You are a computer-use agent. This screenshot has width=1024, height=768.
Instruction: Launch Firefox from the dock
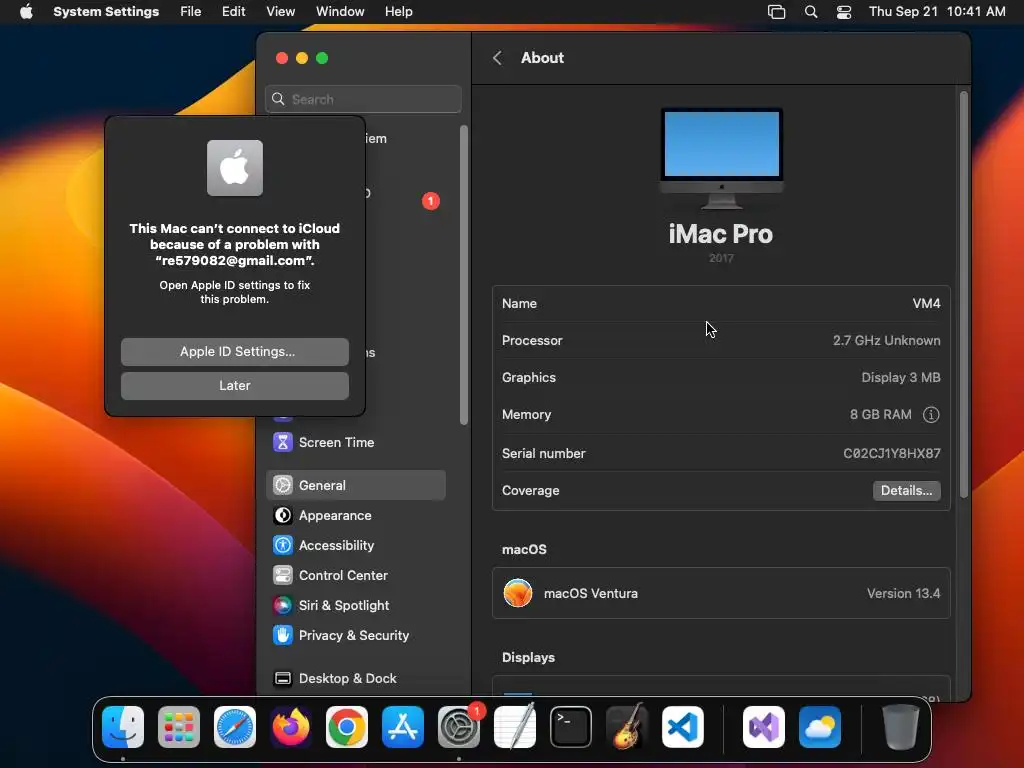point(291,727)
